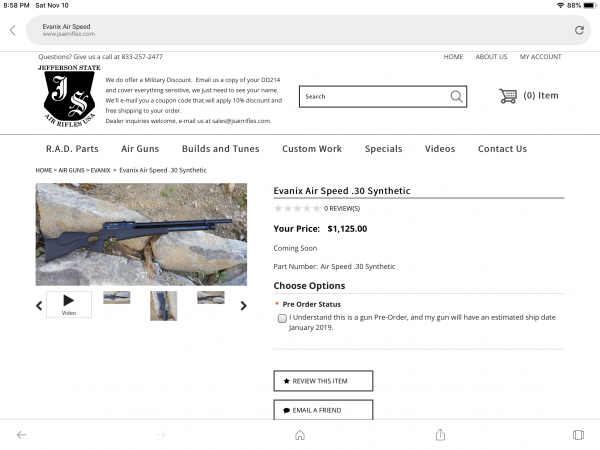Click the star rating icons
The height and width of the screenshot is (450, 600).
(297, 209)
